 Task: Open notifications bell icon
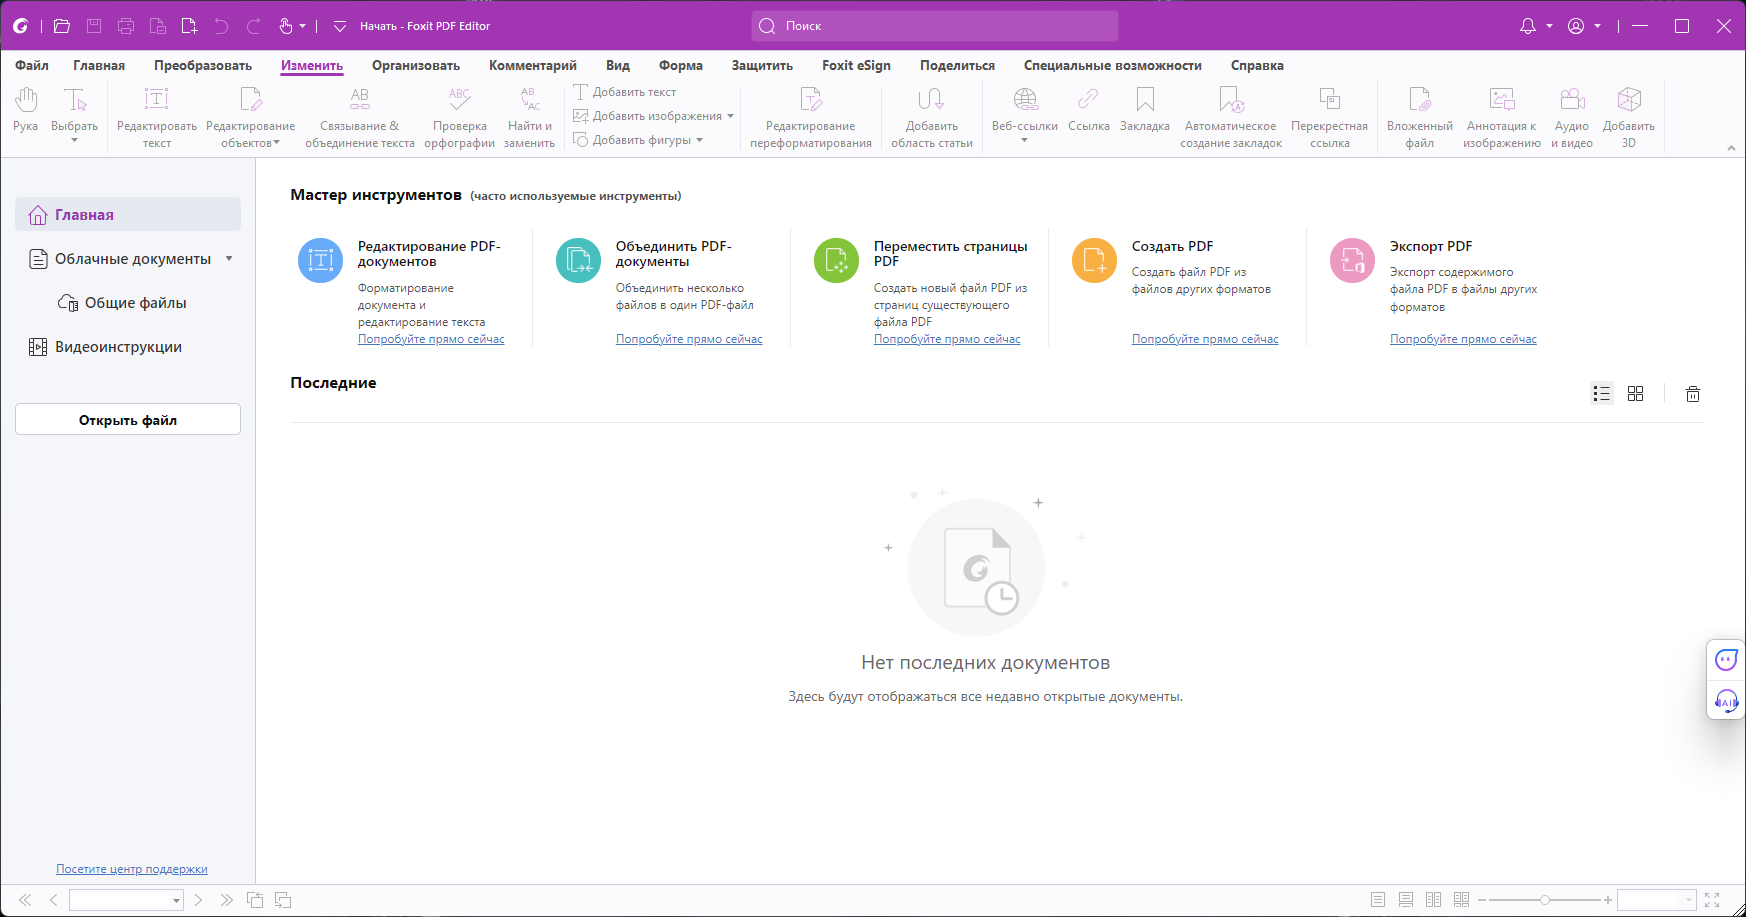click(x=1528, y=26)
